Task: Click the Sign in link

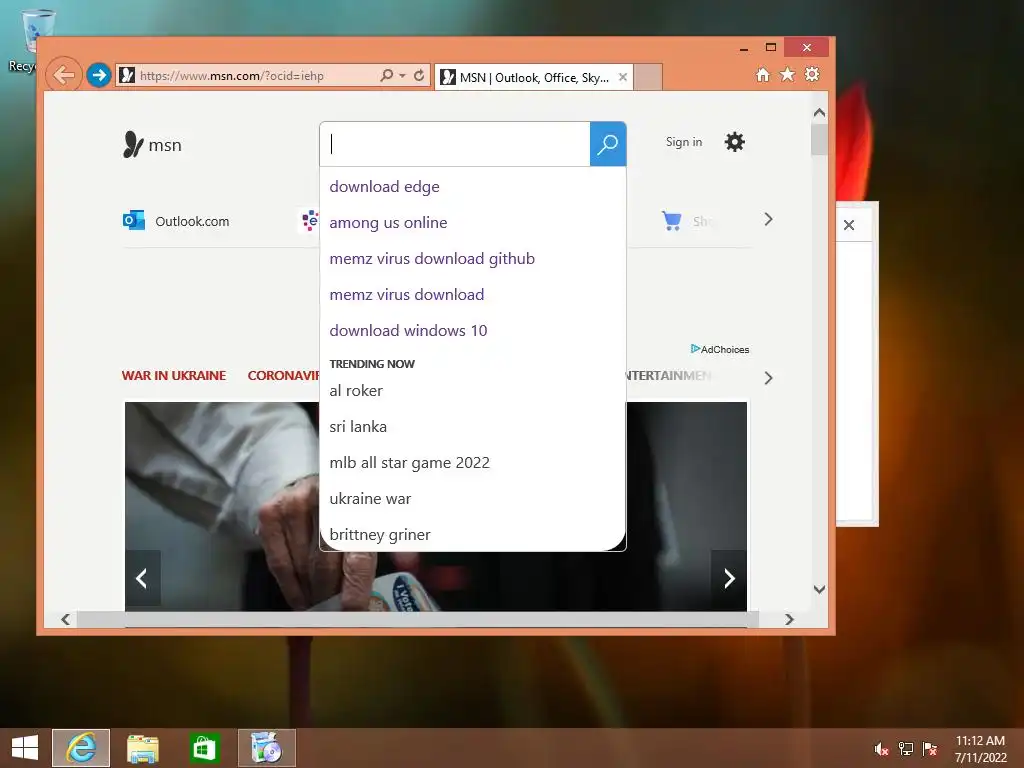Action: [x=684, y=142]
